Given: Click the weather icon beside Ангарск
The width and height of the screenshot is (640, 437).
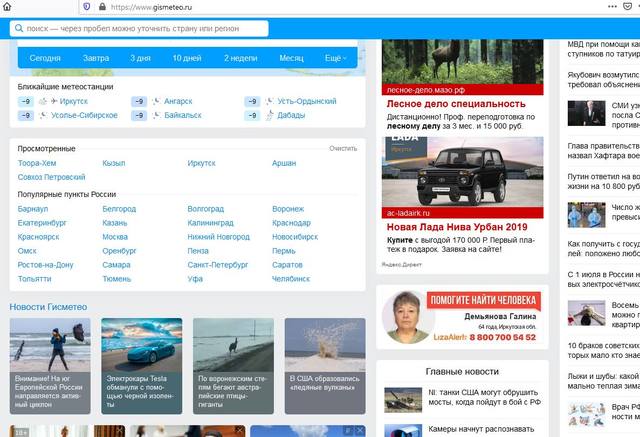Looking at the screenshot, I should (156, 101).
